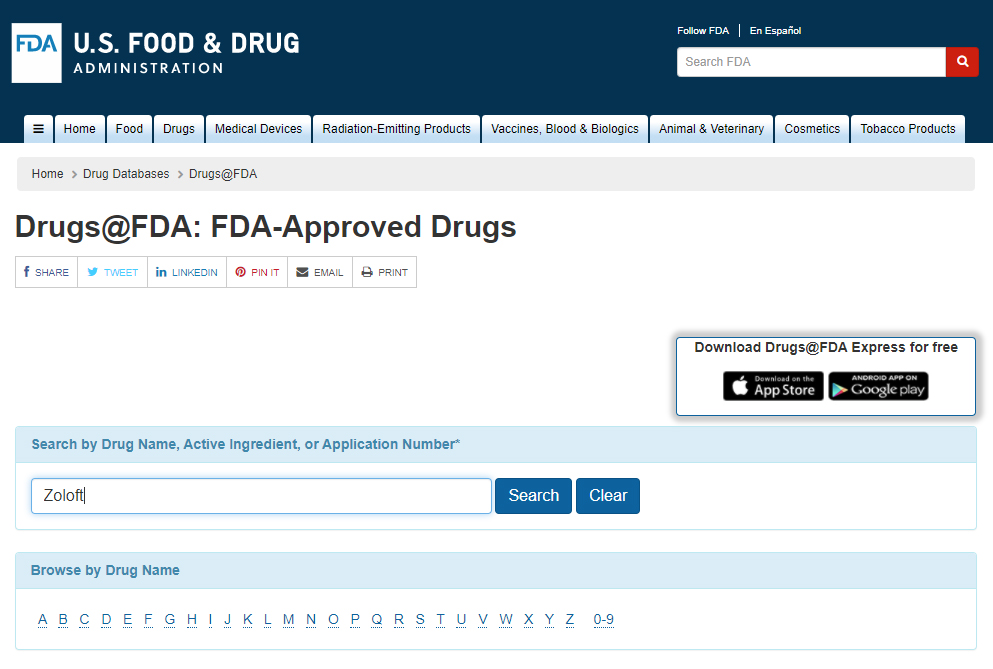Click the TWEET share button
Viewport: 993px width, 669px height.
113,272
